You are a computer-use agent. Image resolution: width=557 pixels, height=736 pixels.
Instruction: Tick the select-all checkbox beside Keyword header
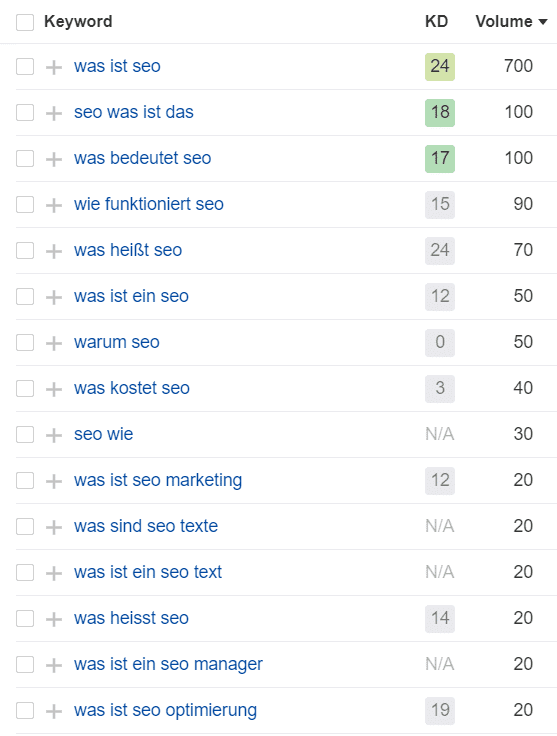click(25, 22)
